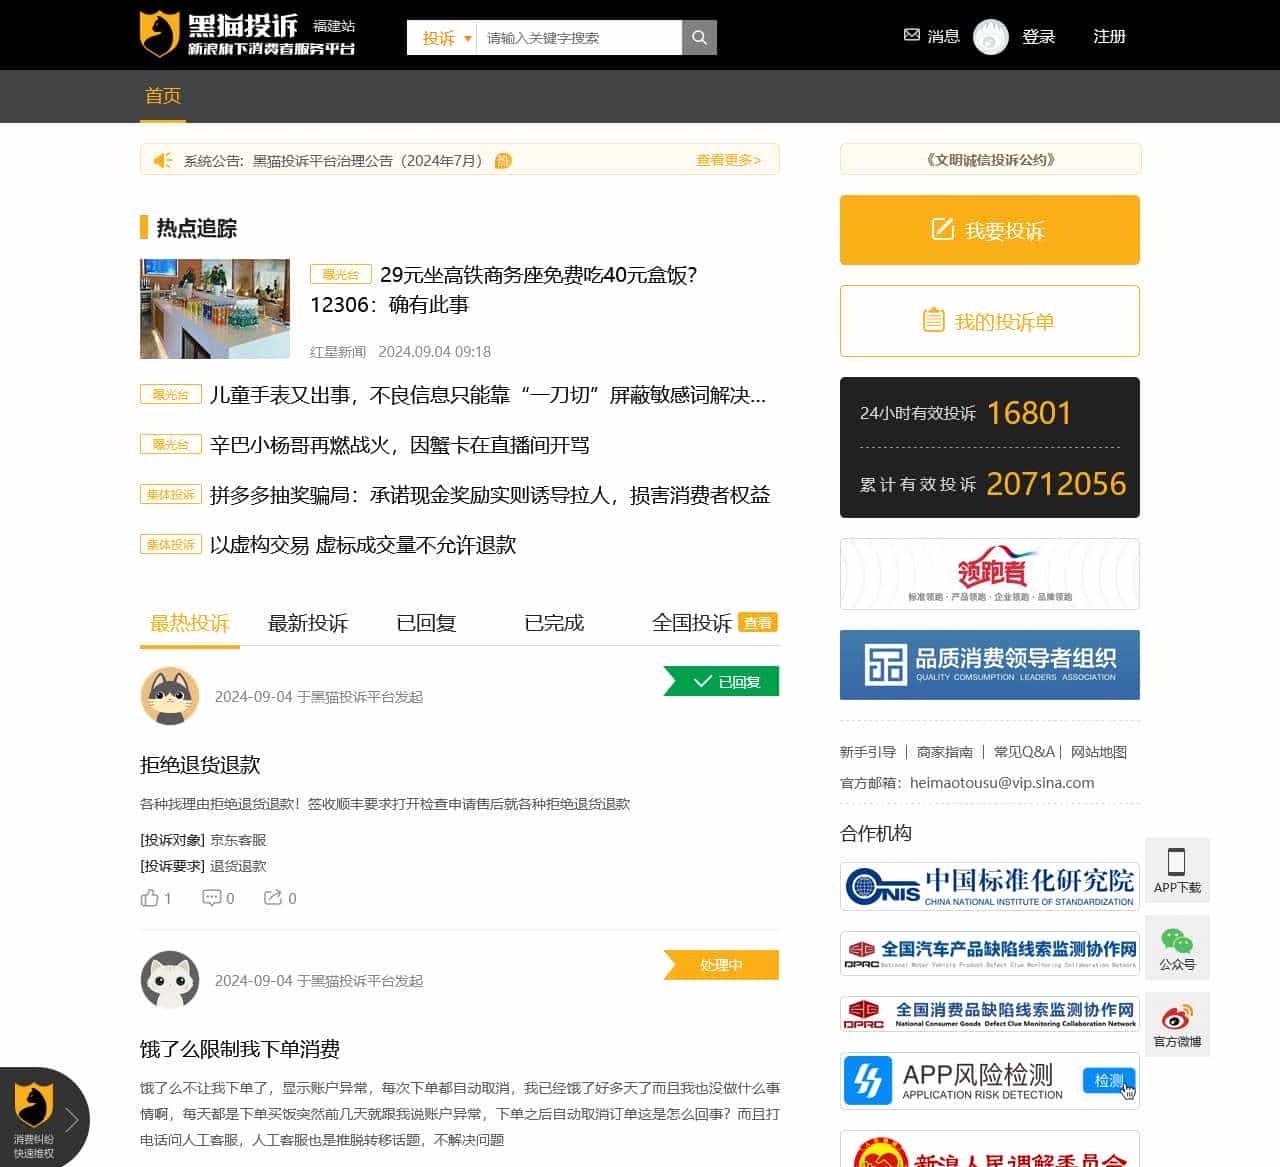Open the 公众号 WeChat icon
This screenshot has width=1280, height=1167.
(x=1177, y=941)
